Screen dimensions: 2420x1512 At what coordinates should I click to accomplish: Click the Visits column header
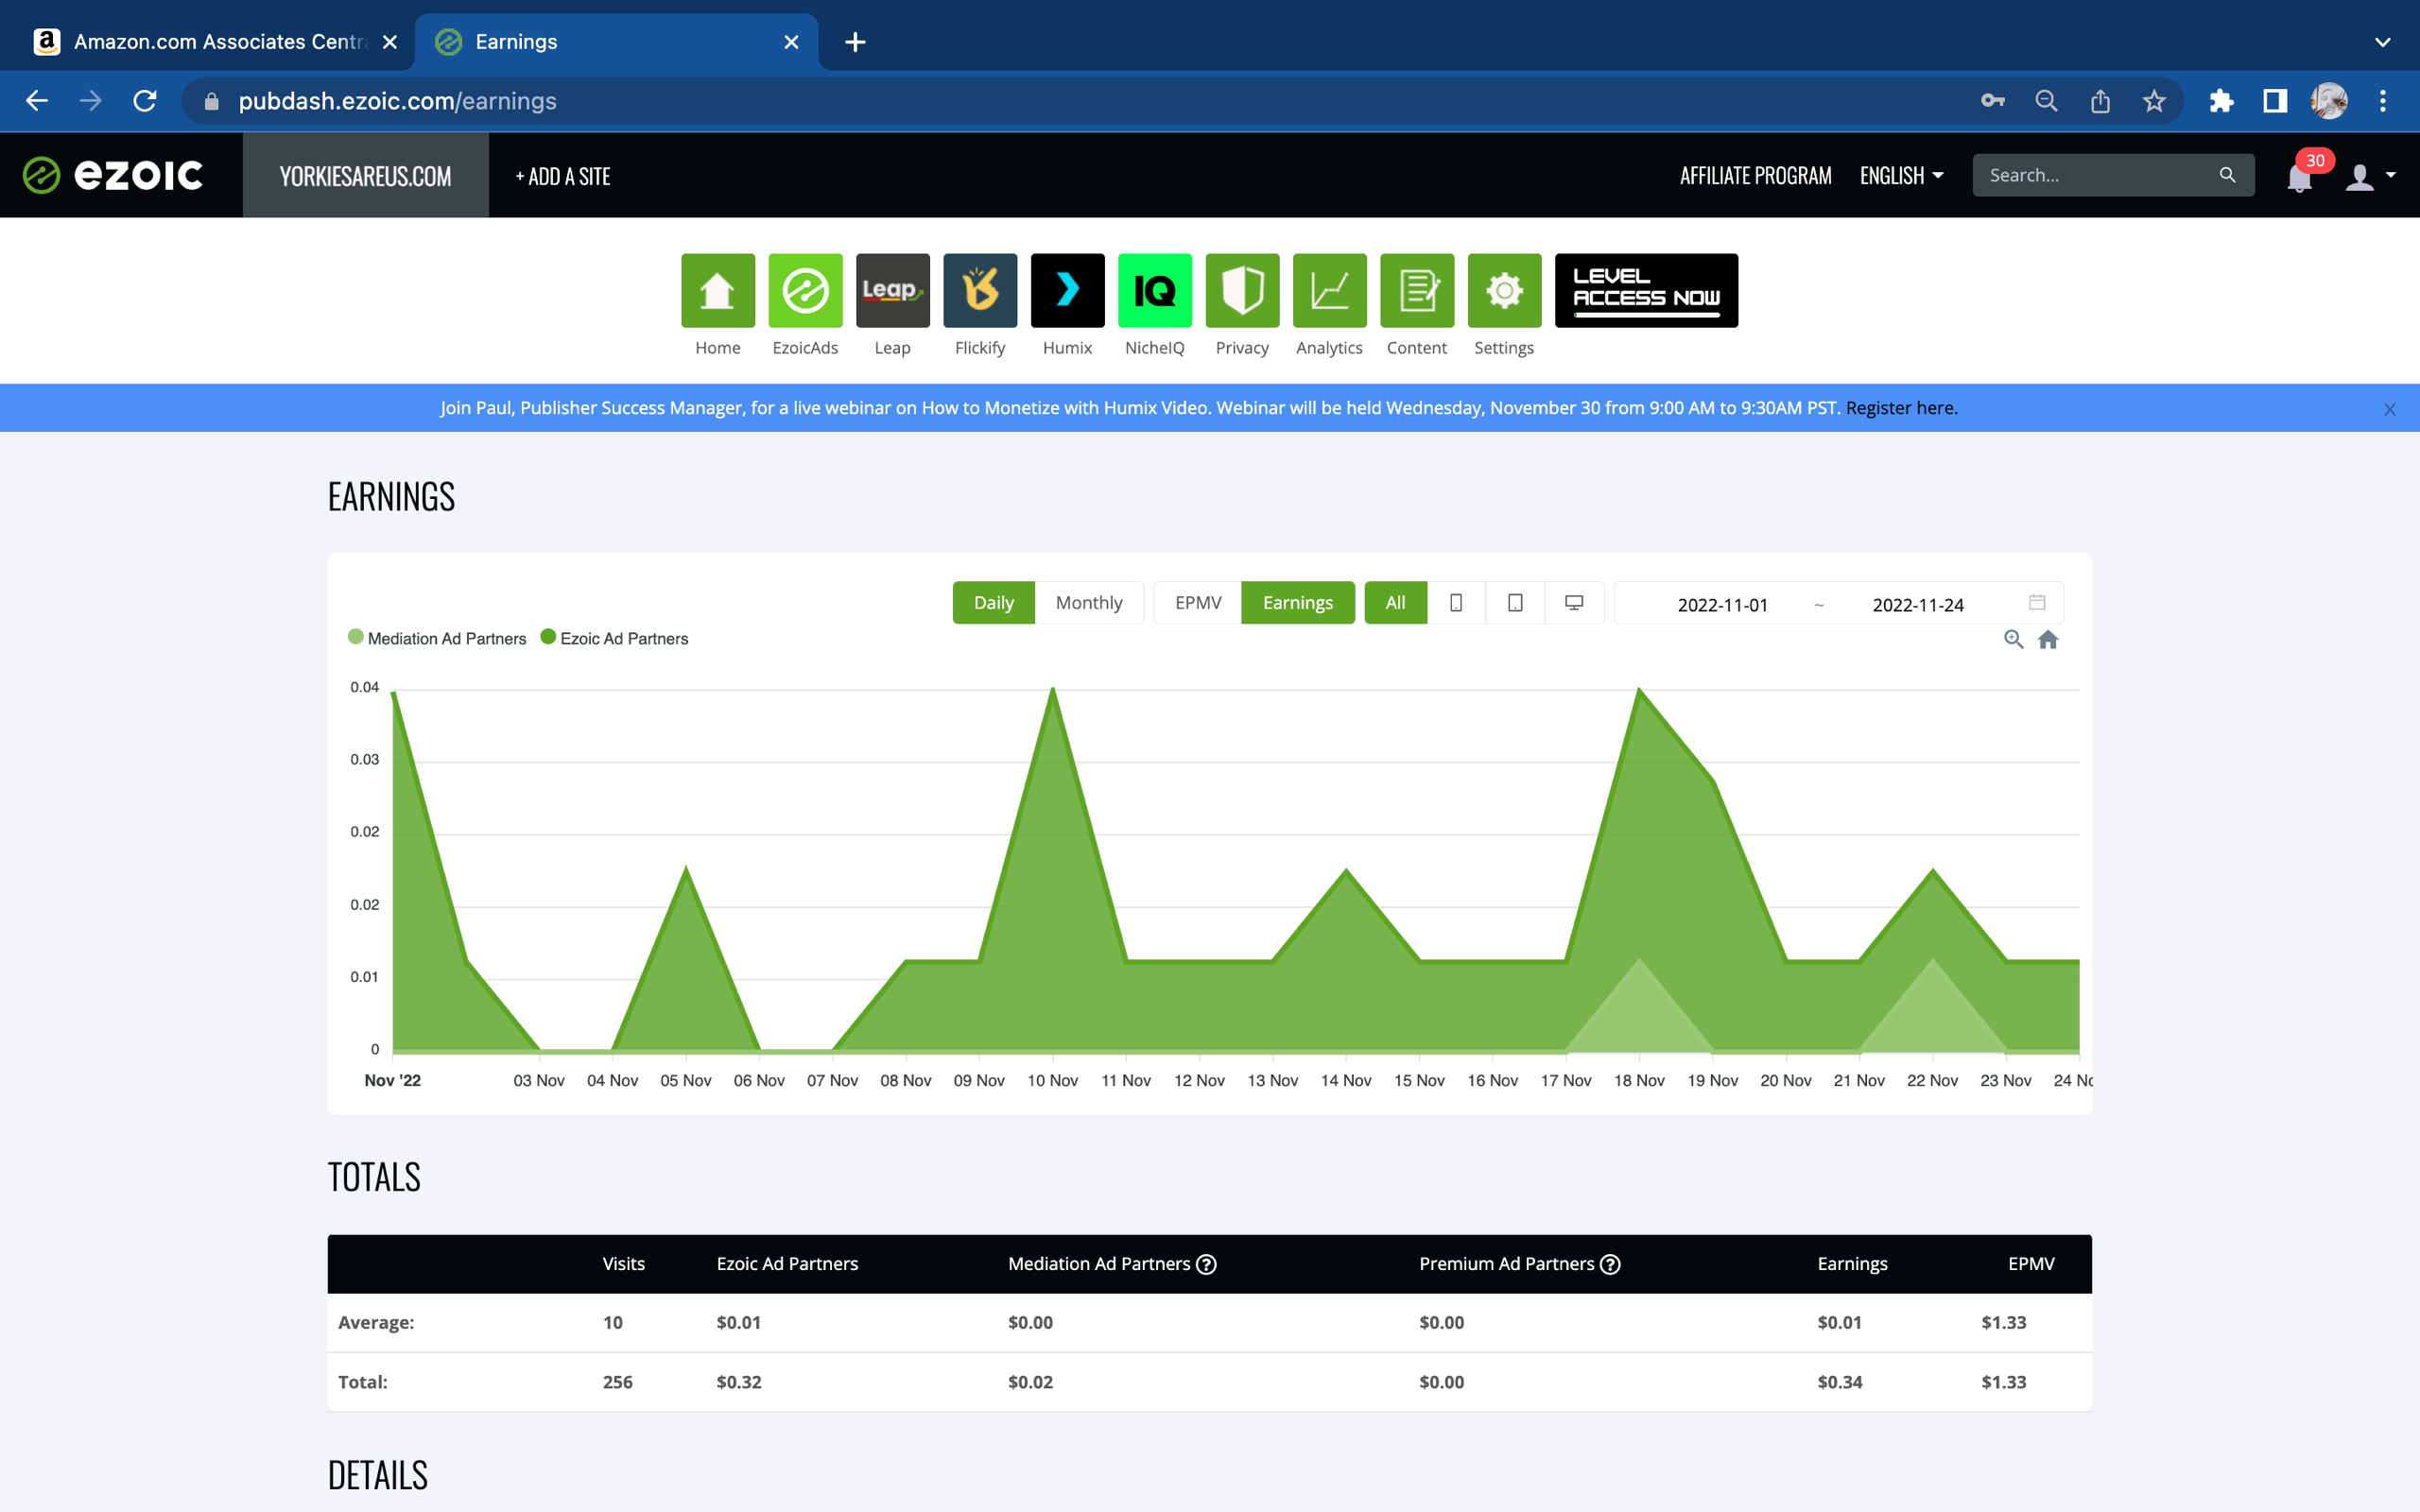click(x=624, y=1264)
